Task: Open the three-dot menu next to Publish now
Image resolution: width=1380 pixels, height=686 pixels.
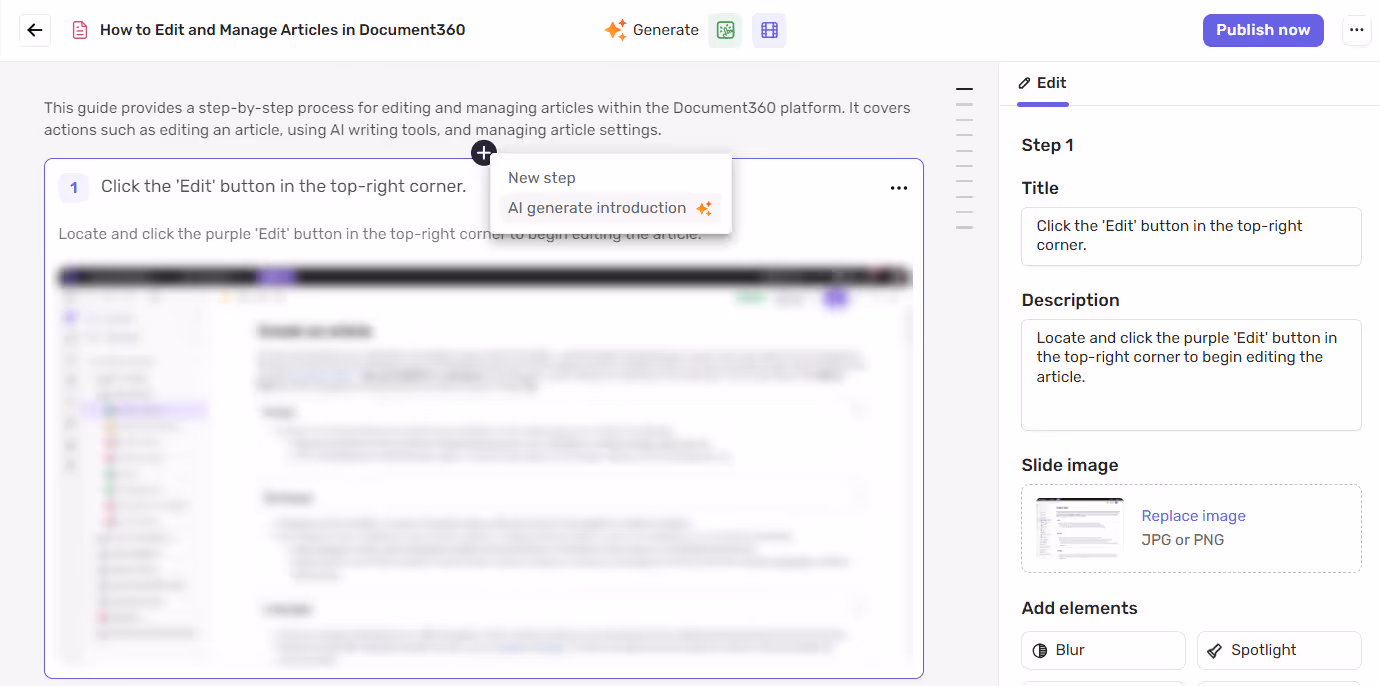Action: coord(1356,30)
